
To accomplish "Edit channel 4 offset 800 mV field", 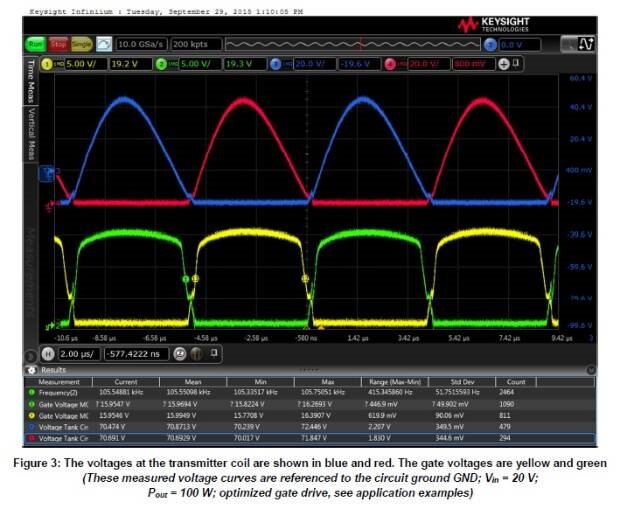I will tap(473, 64).
